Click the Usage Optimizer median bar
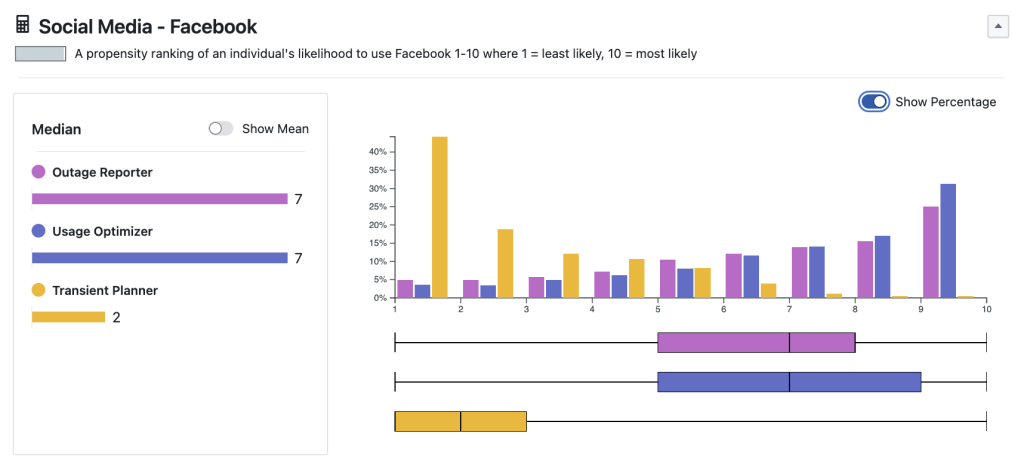1024x468 pixels. (x=160, y=258)
